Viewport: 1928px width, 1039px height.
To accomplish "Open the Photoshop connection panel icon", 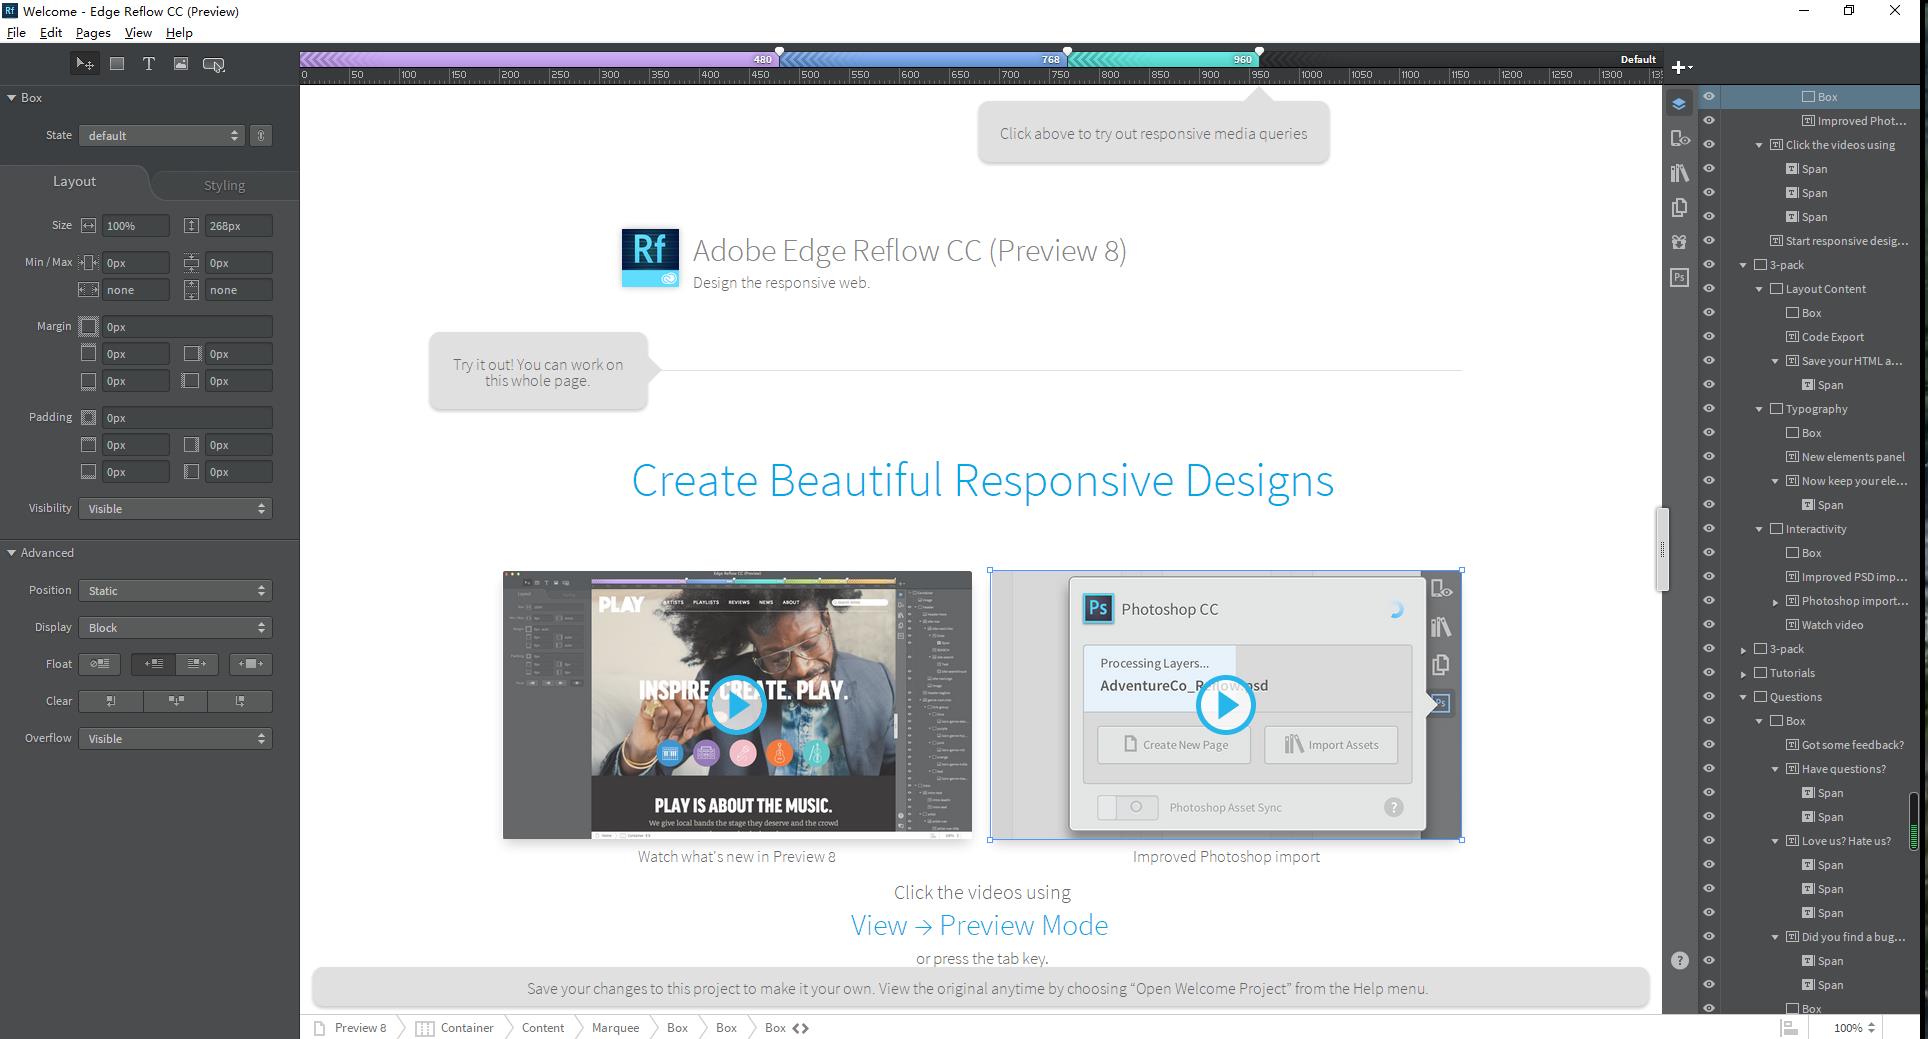I will click(x=1679, y=277).
